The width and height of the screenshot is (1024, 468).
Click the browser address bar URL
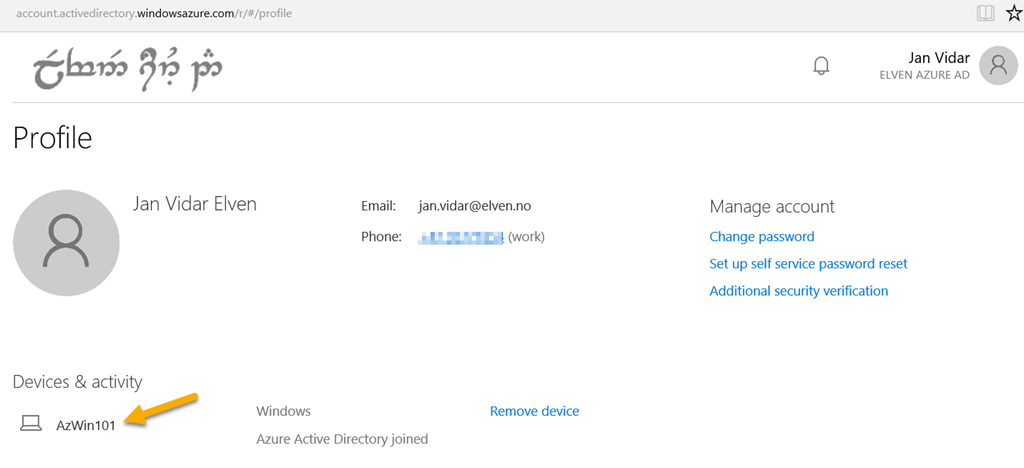point(154,13)
